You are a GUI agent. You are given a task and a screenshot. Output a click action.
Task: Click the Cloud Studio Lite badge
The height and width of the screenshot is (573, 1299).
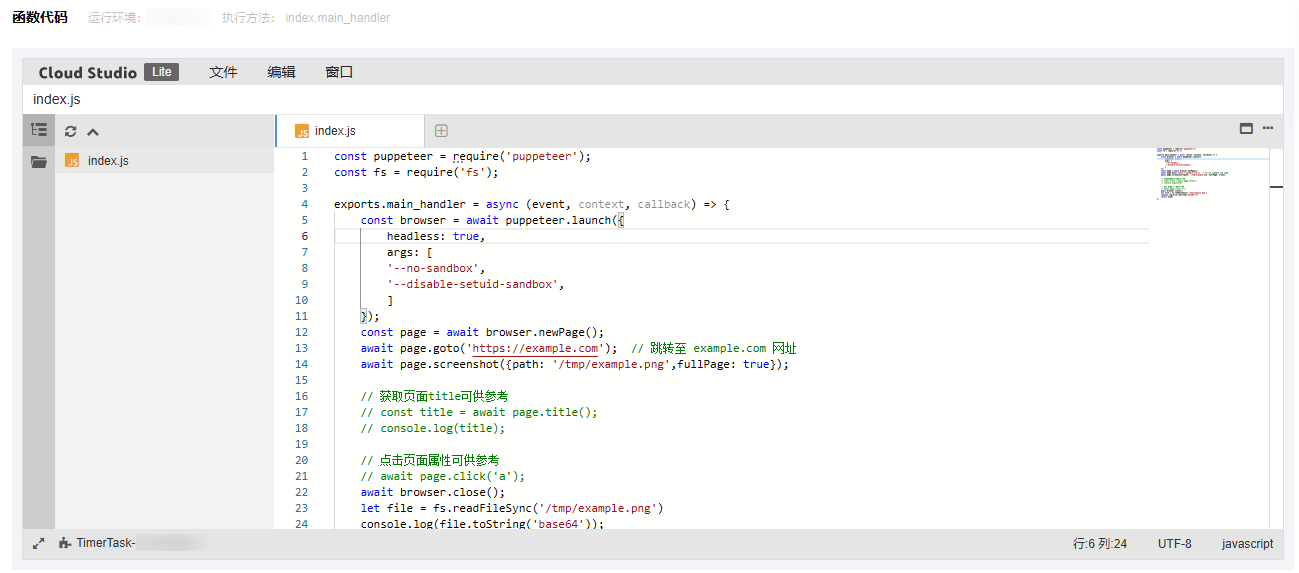[161, 72]
